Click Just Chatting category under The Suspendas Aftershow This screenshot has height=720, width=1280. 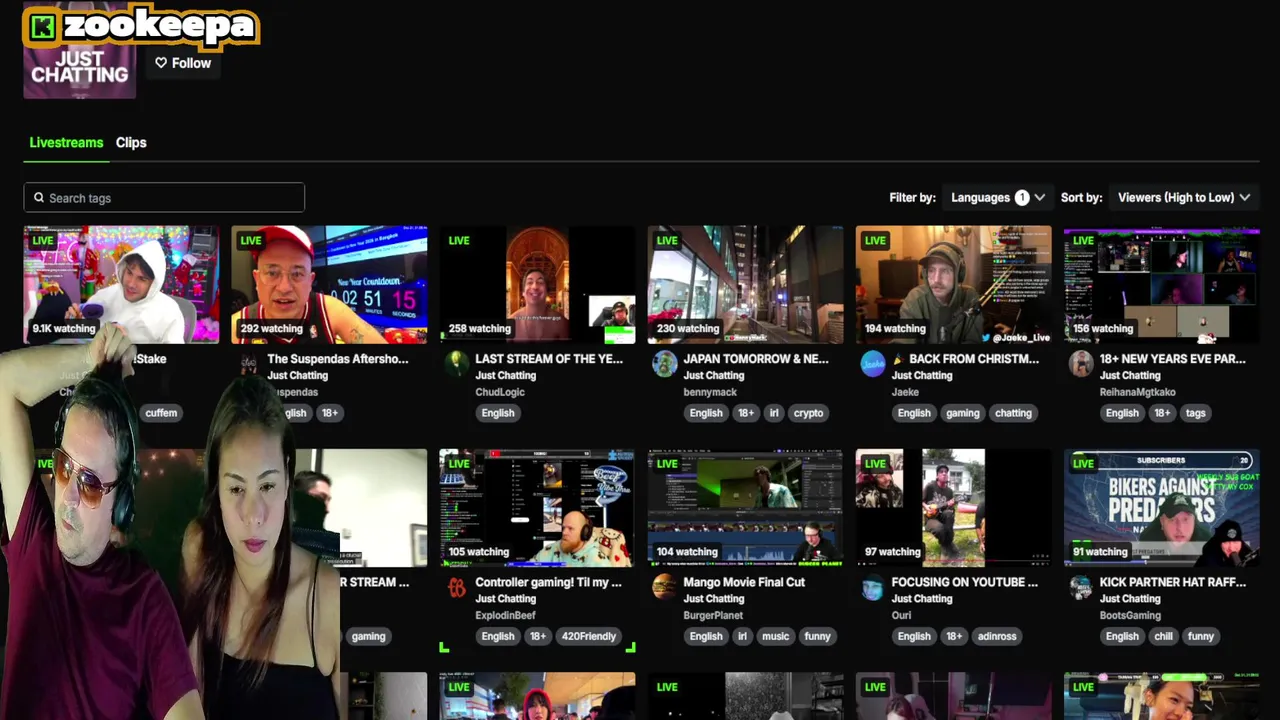click(297, 375)
